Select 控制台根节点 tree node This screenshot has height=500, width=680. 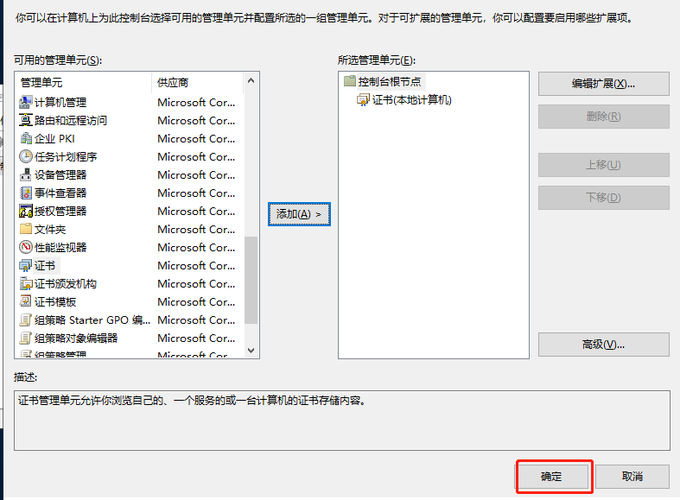(x=389, y=81)
